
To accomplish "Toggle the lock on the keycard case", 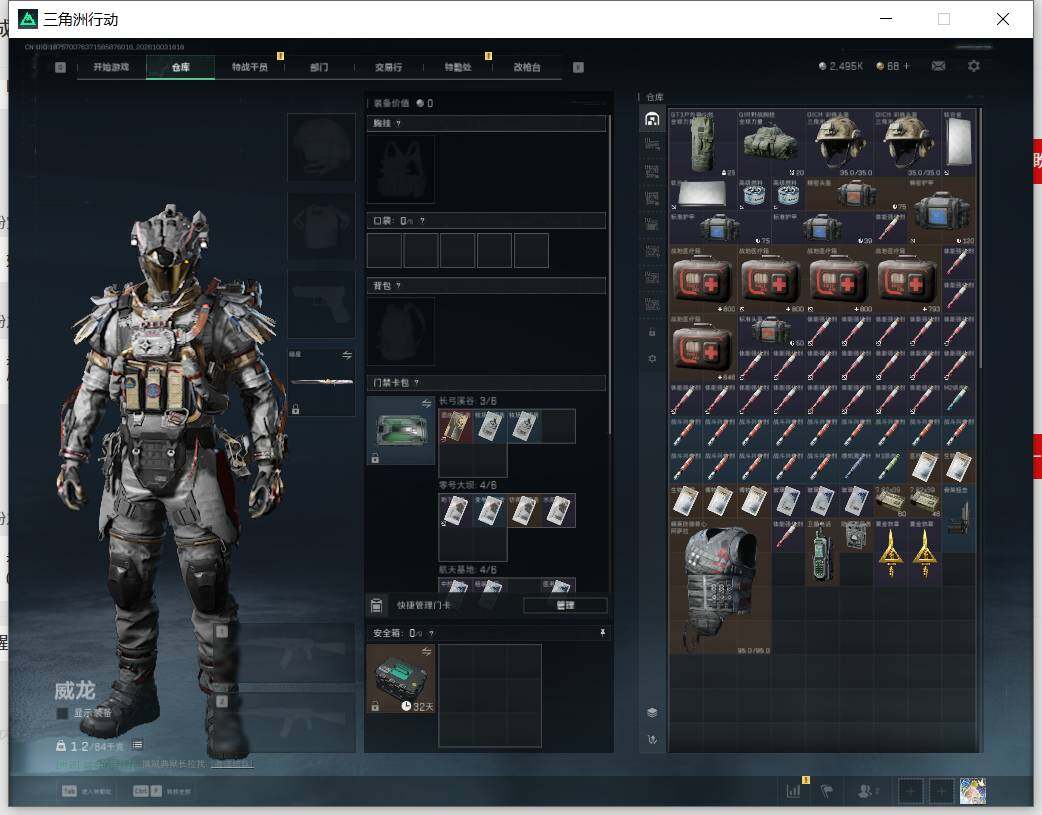I will pyautogui.click(x=375, y=458).
